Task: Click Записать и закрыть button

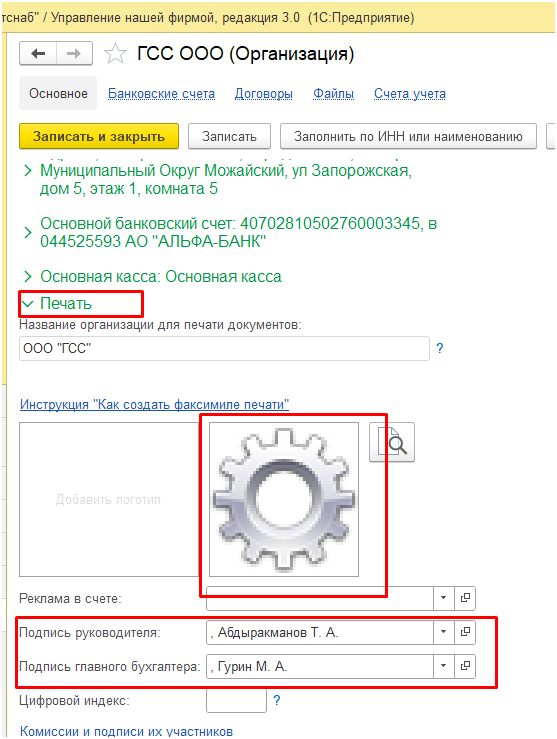Action: click(99, 136)
